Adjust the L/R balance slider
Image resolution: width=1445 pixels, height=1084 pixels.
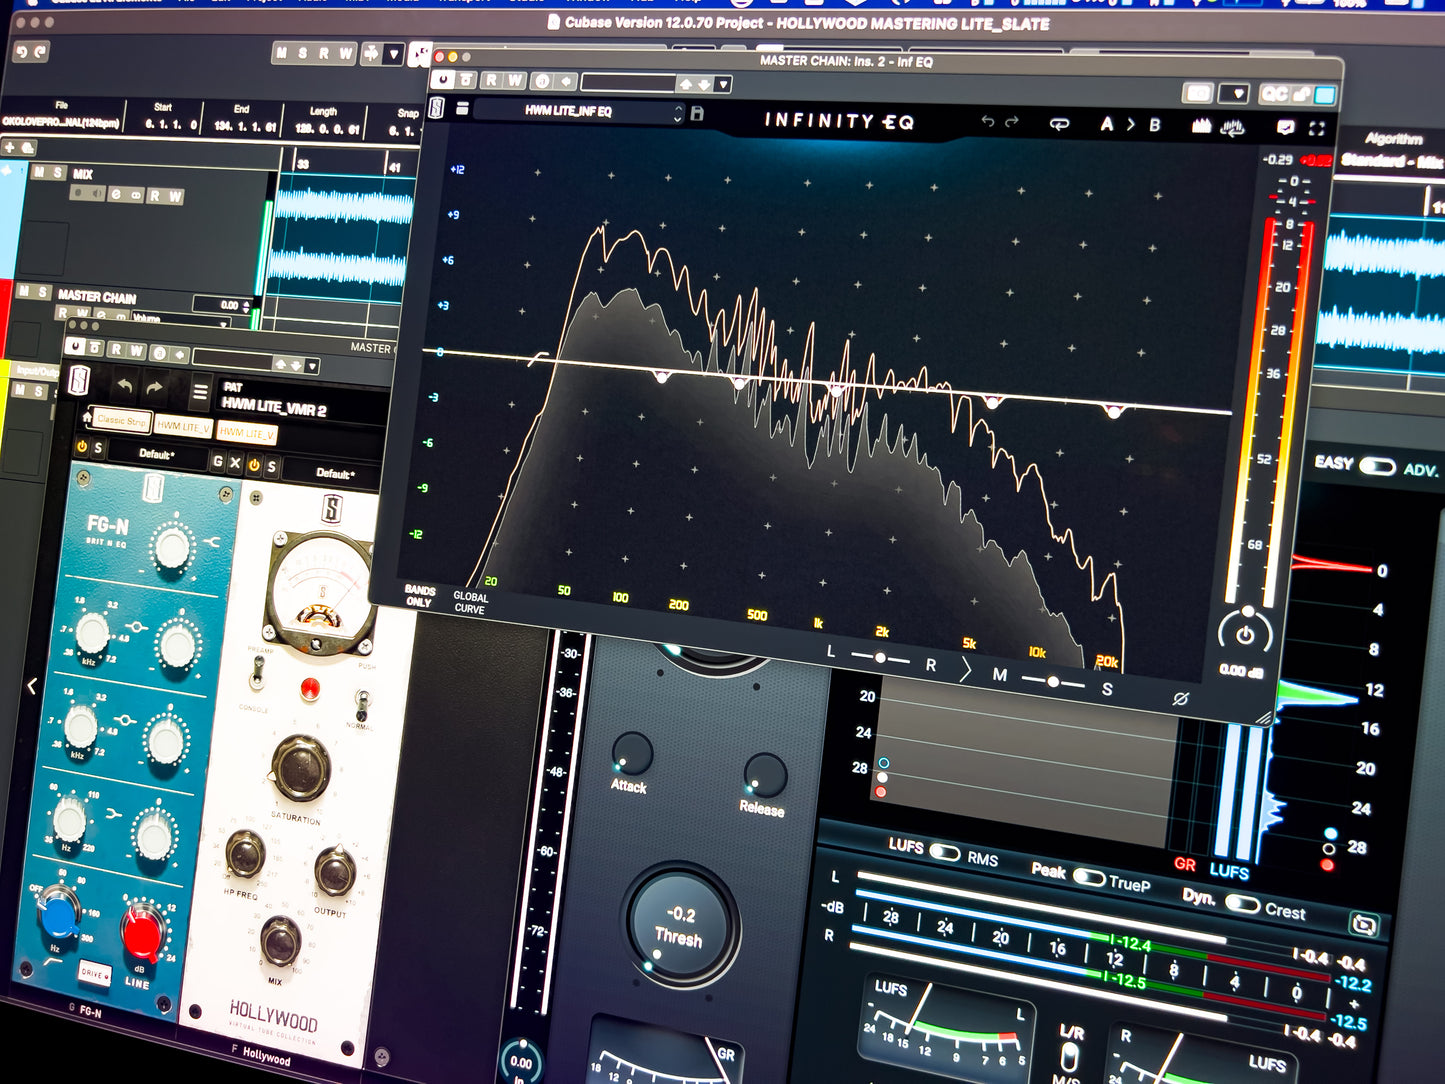[880, 658]
